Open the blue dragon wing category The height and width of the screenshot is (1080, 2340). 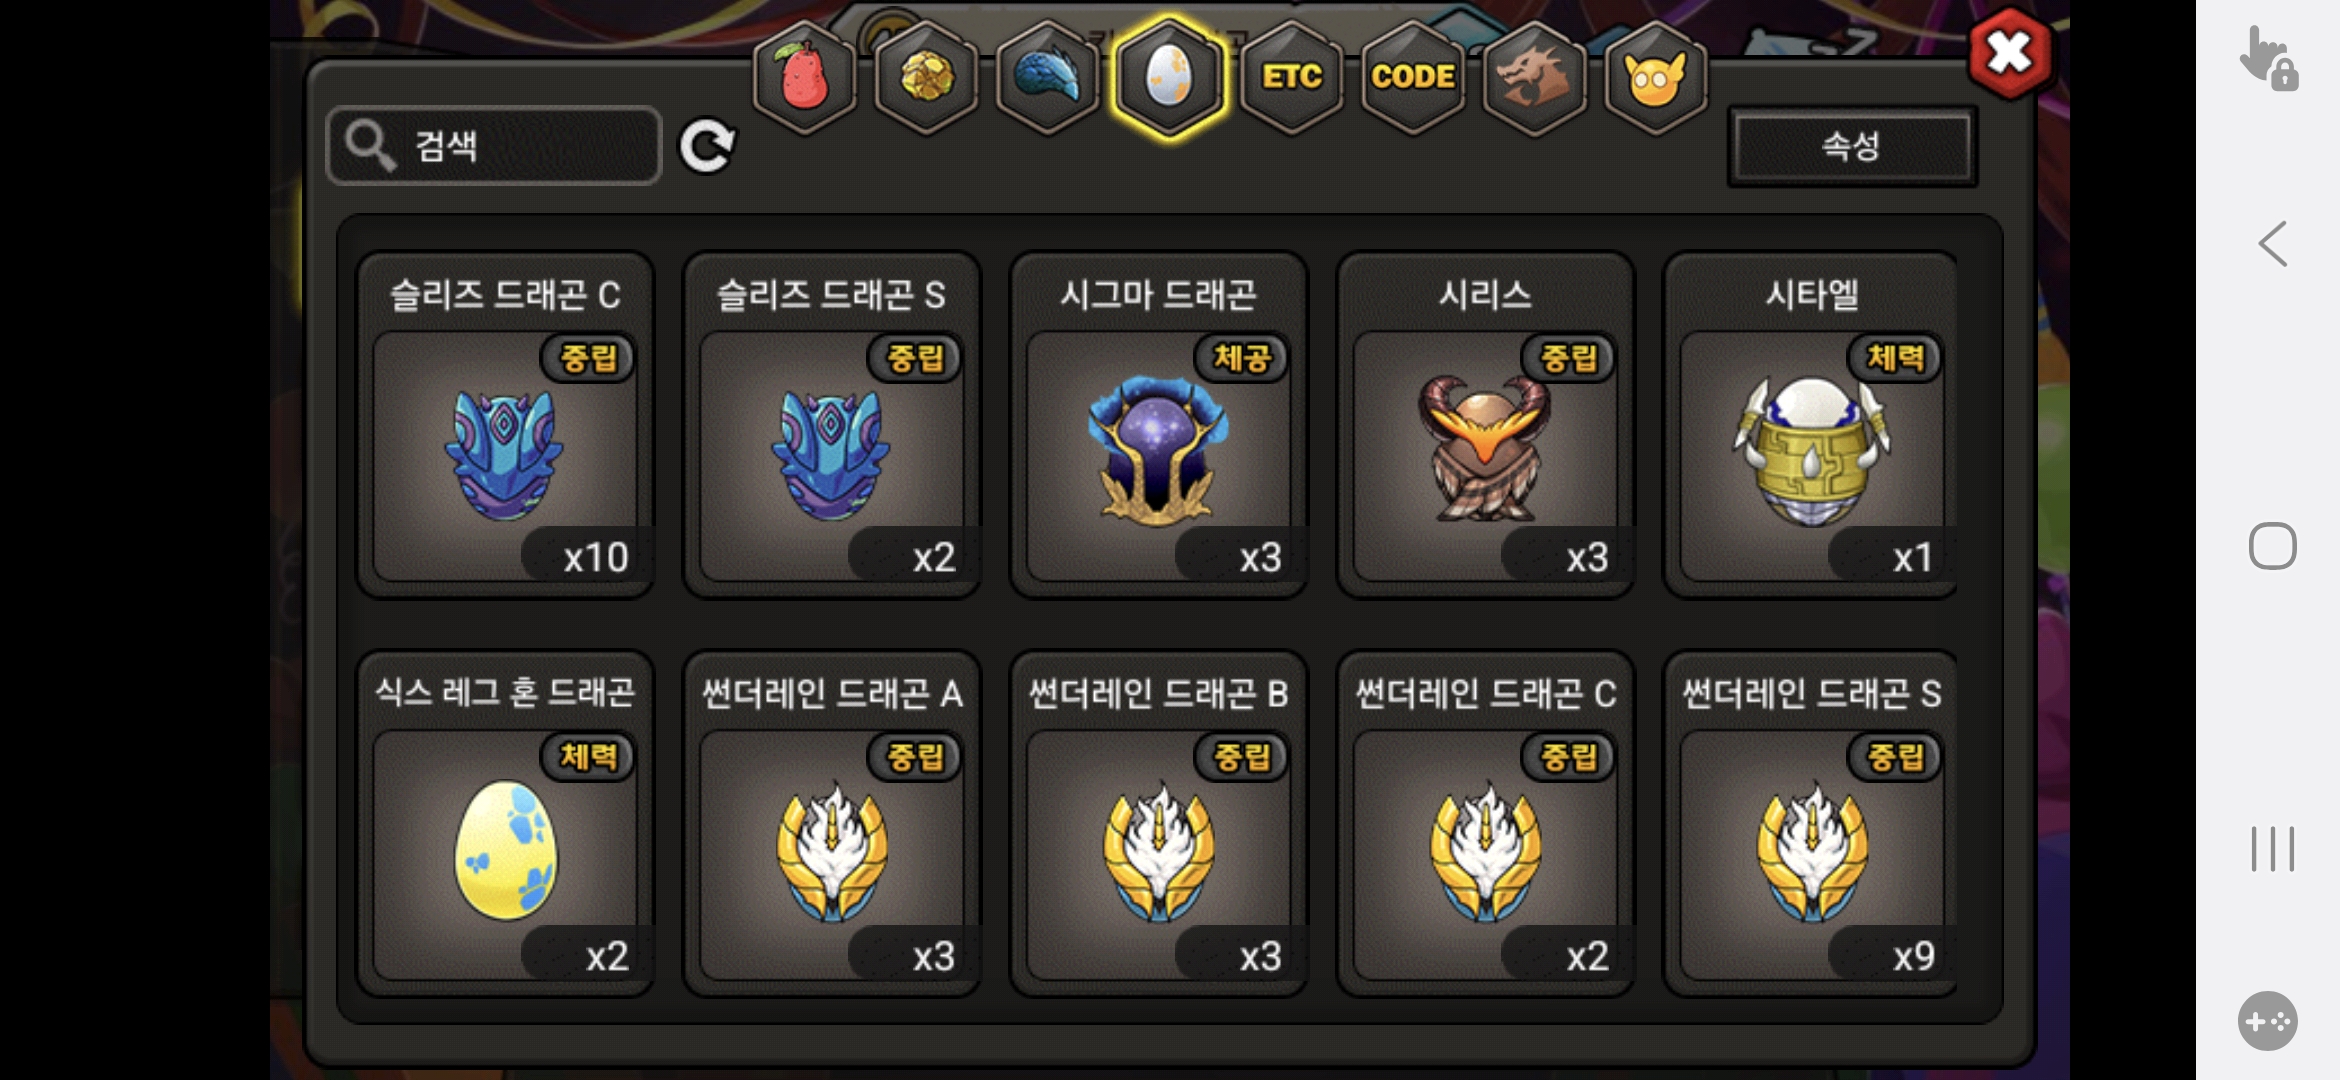[1047, 77]
